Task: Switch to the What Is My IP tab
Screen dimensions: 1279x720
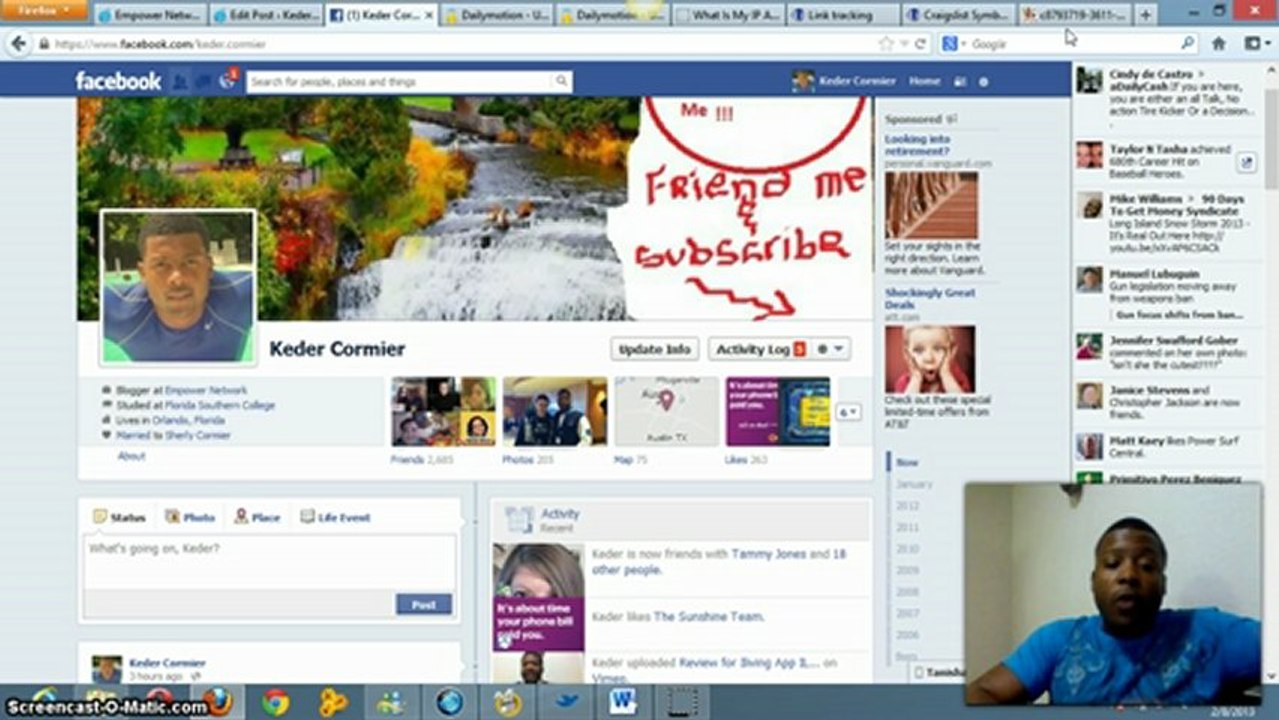Action: 727,15
